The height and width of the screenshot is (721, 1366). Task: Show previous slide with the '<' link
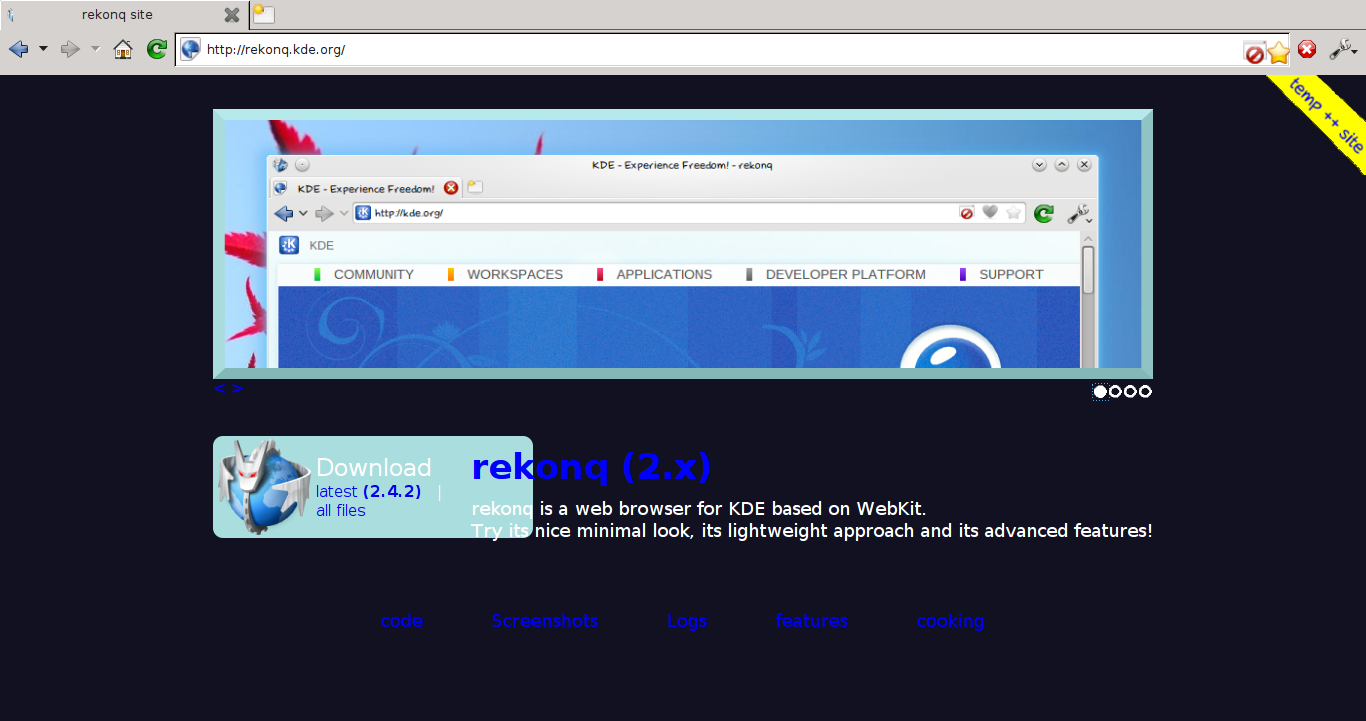(x=220, y=388)
